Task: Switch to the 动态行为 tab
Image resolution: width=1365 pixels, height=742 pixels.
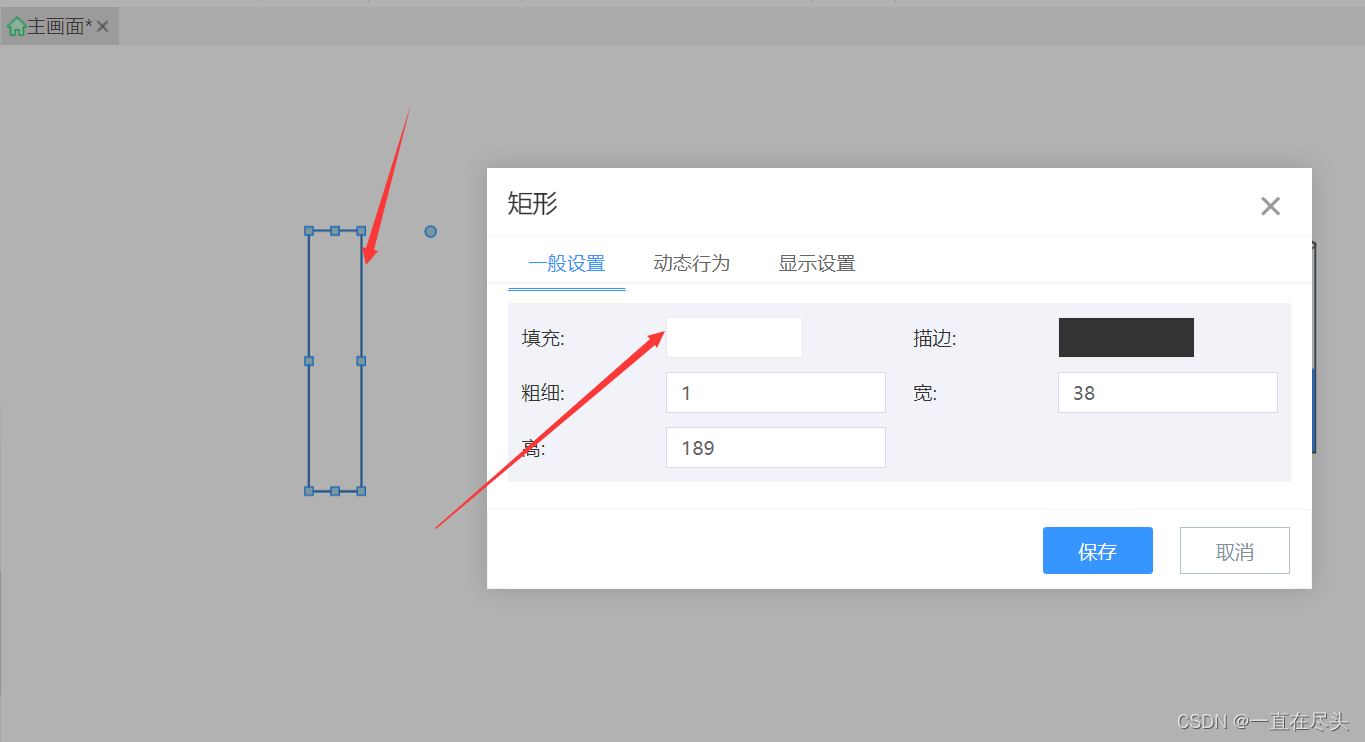Action: 691,262
